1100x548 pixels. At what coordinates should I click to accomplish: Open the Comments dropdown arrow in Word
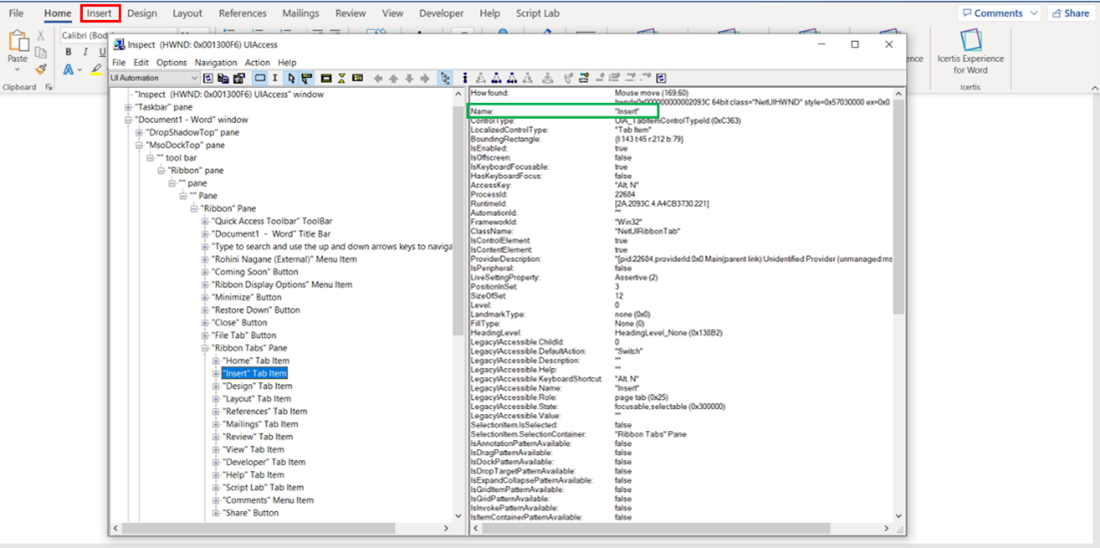tap(1033, 13)
